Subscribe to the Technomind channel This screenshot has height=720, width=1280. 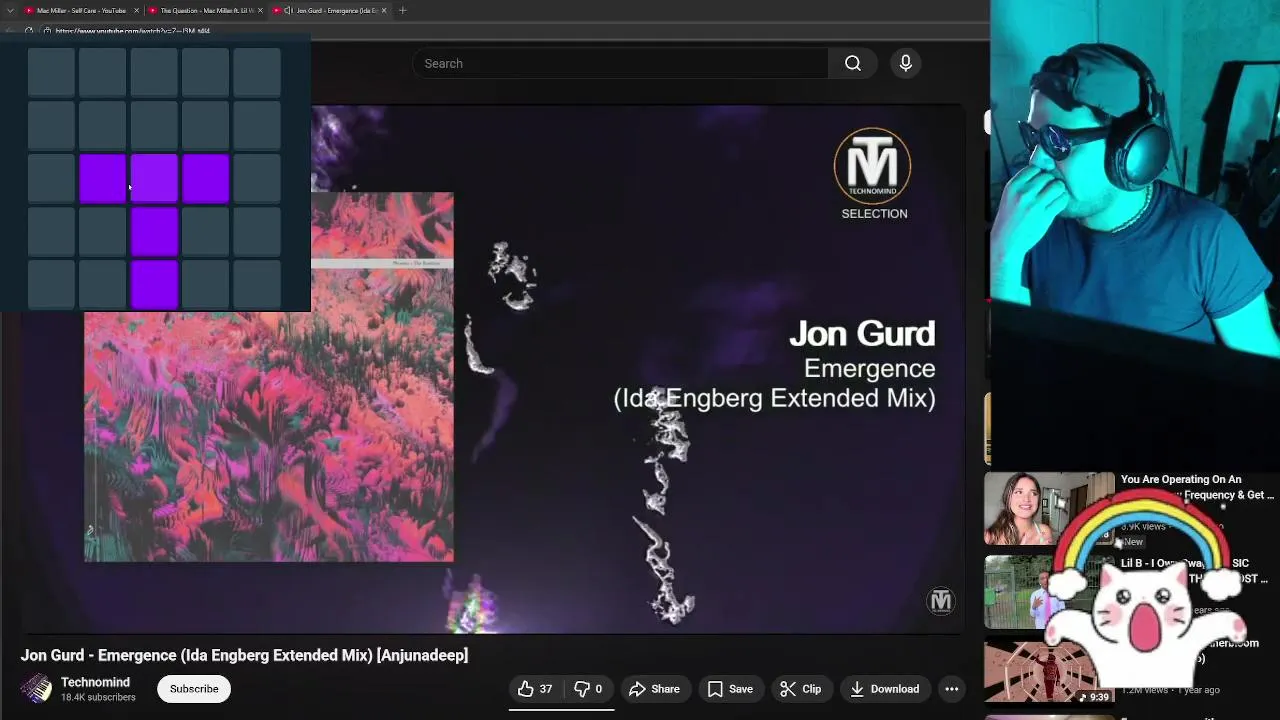coord(194,689)
